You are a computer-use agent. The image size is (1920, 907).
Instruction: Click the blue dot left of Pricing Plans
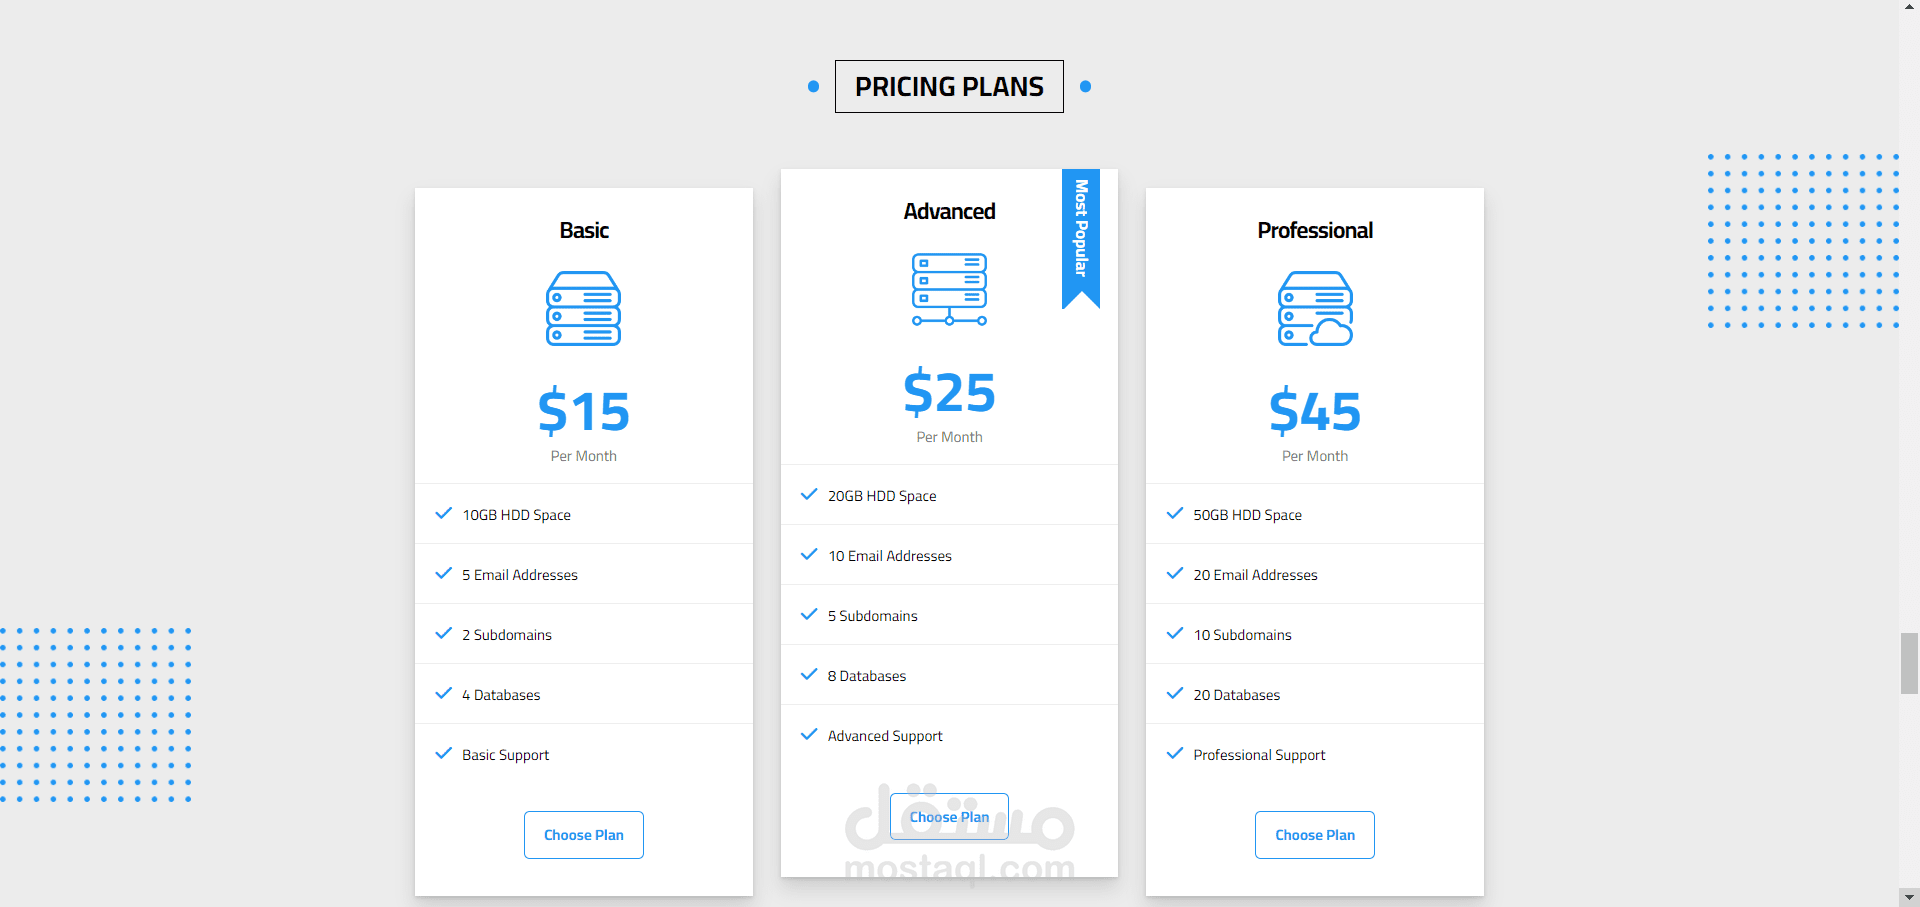click(814, 87)
